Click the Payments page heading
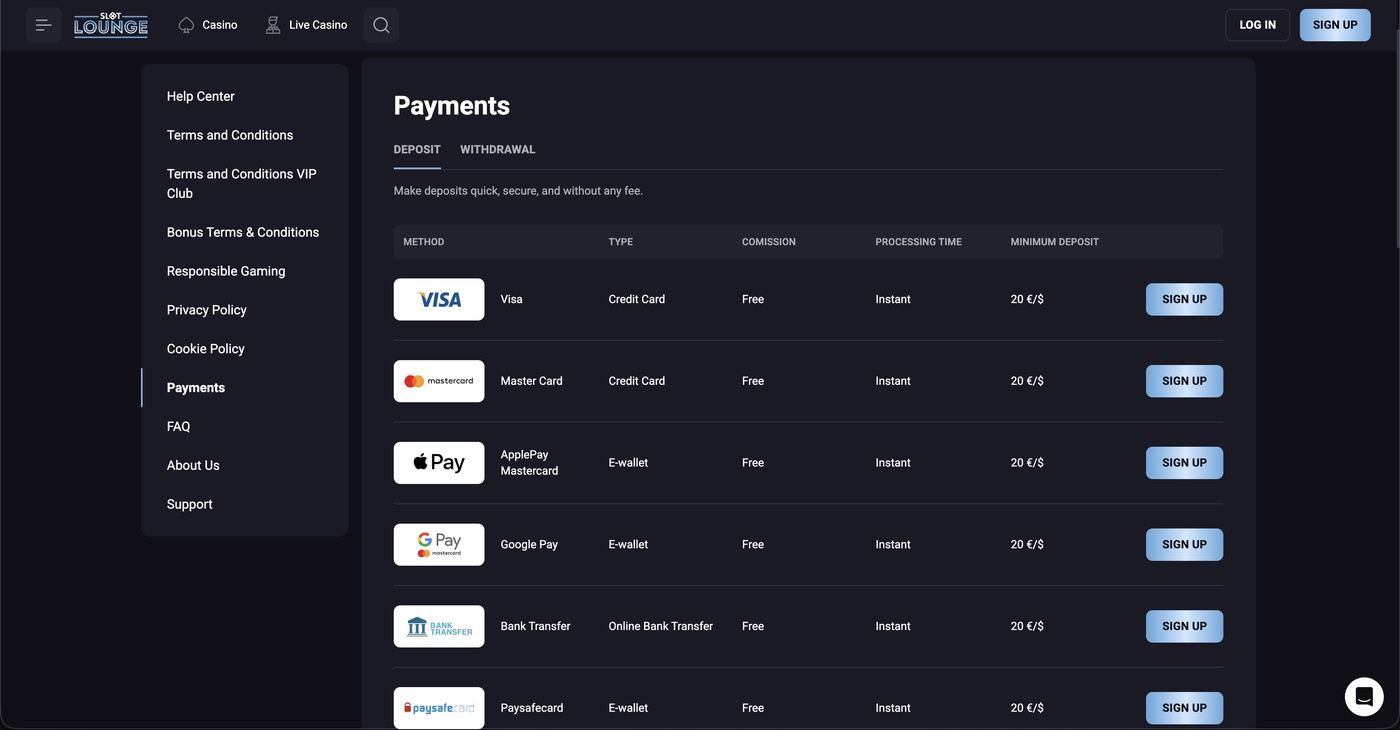The height and width of the screenshot is (730, 1400). coord(452,106)
